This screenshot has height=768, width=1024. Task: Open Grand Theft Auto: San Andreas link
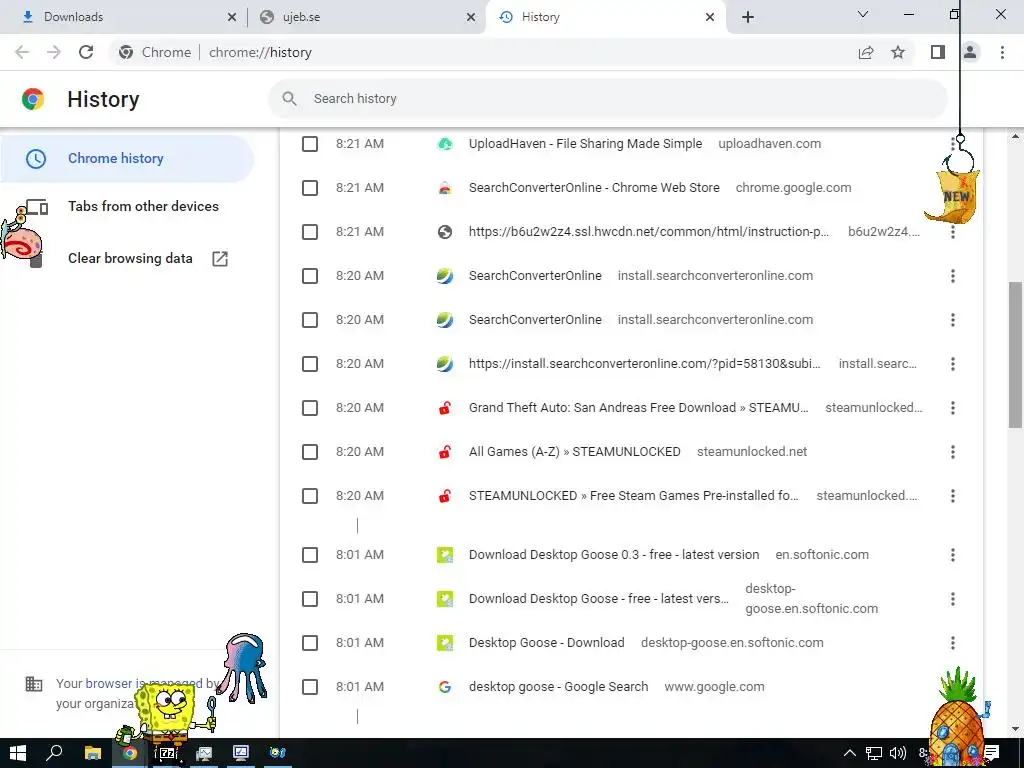click(x=639, y=408)
